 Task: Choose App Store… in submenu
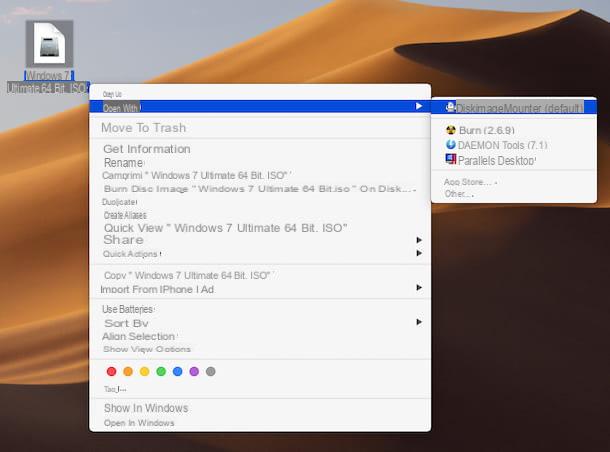point(470,182)
